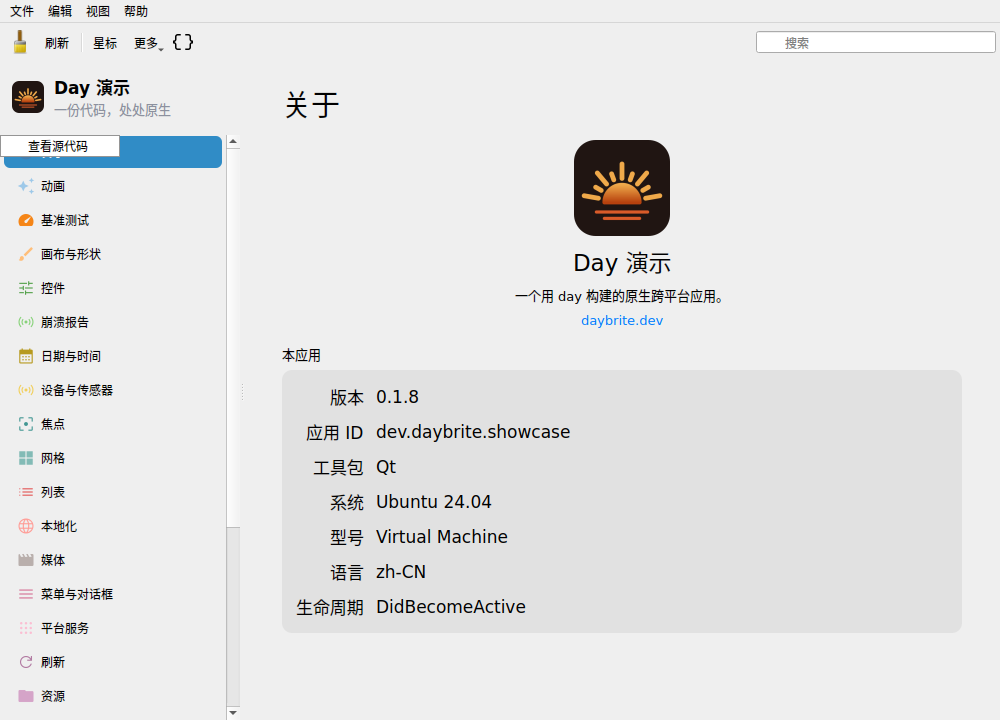The image size is (1000, 720).
Task: Show the 网格 demo page
Action: (x=113, y=458)
